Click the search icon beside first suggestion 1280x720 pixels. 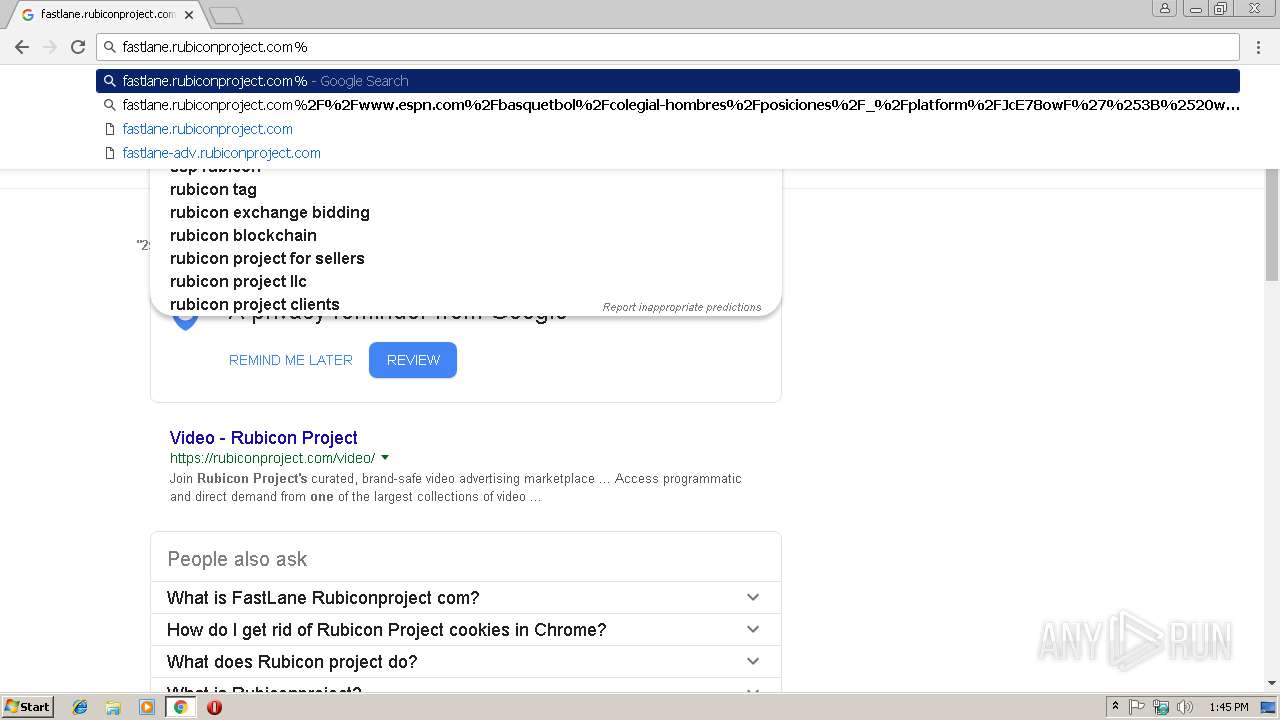click(x=110, y=81)
